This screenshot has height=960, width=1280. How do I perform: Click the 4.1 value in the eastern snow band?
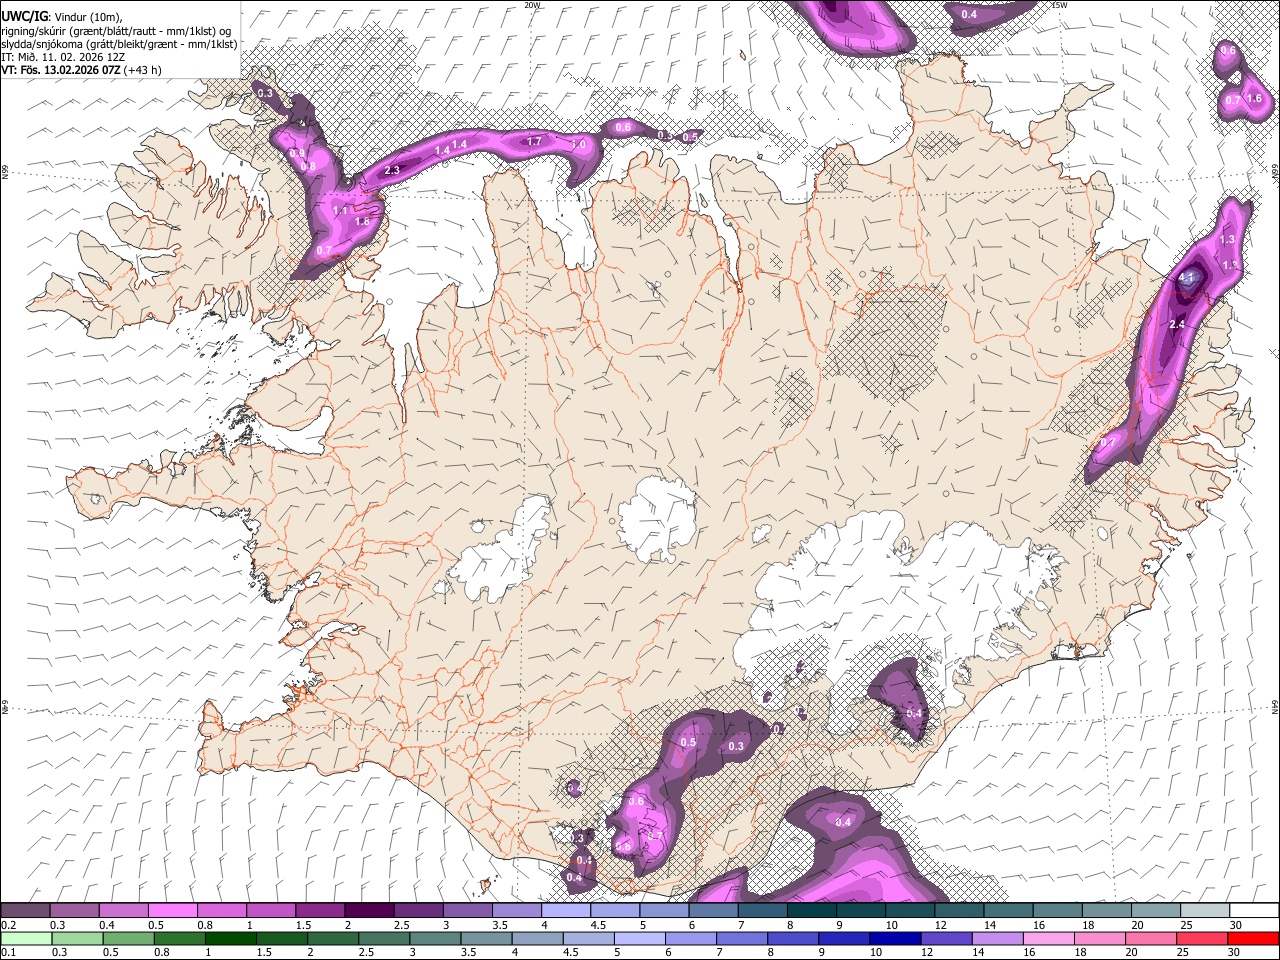[1187, 277]
